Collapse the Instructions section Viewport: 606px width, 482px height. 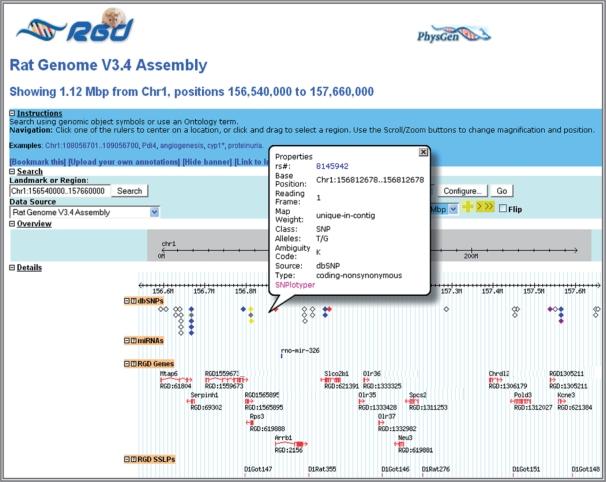(x=12, y=113)
